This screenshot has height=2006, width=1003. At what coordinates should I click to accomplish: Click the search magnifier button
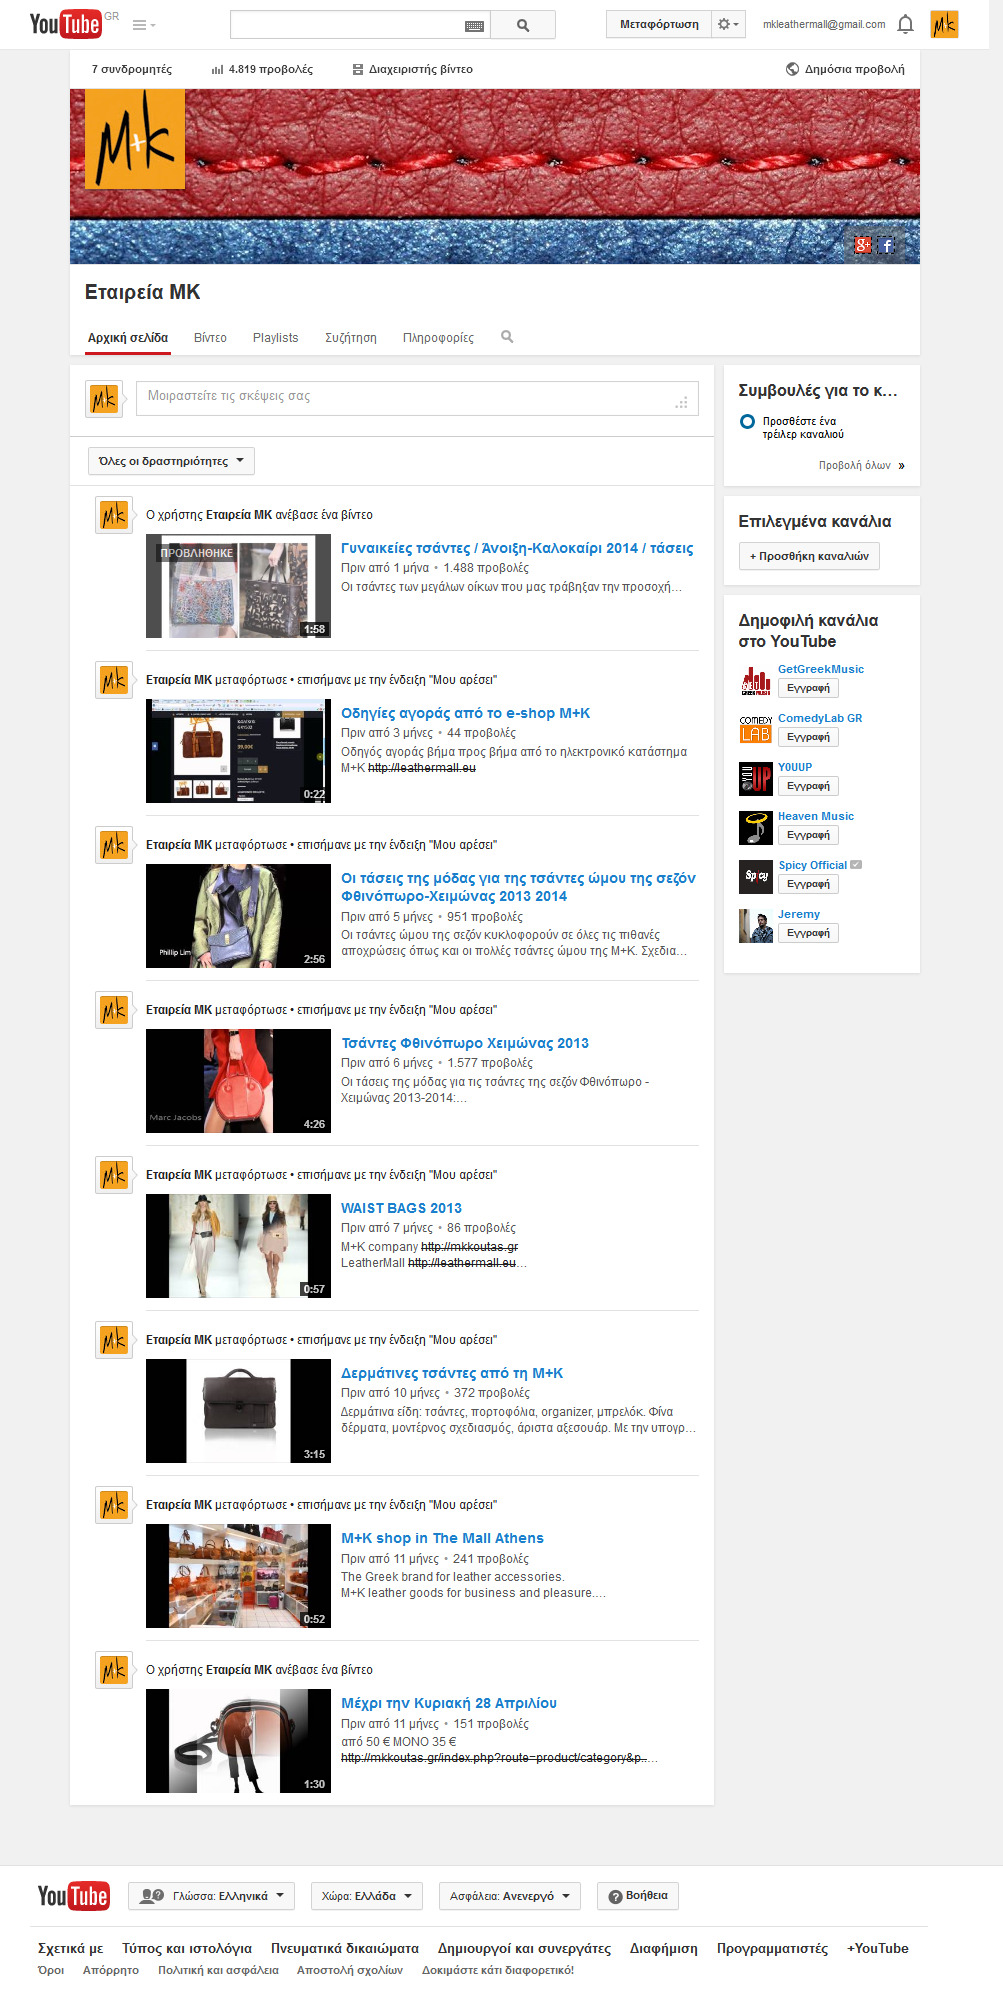523,25
